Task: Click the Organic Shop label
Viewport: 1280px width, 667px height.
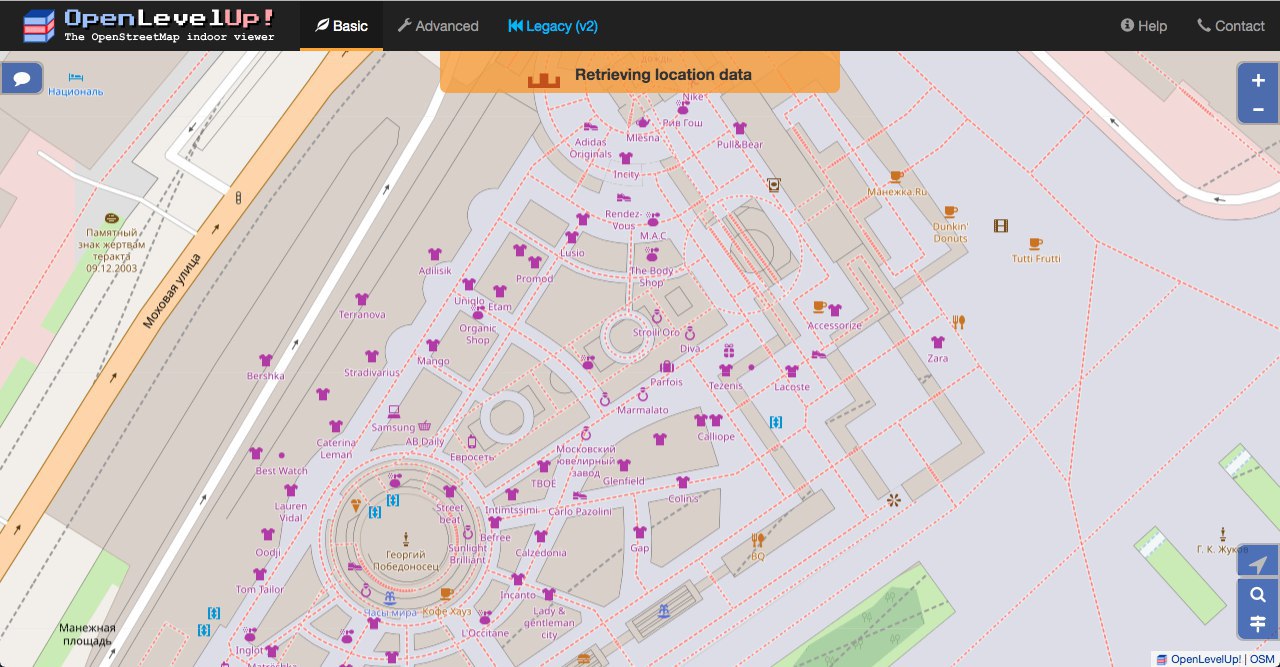Action: (x=478, y=334)
